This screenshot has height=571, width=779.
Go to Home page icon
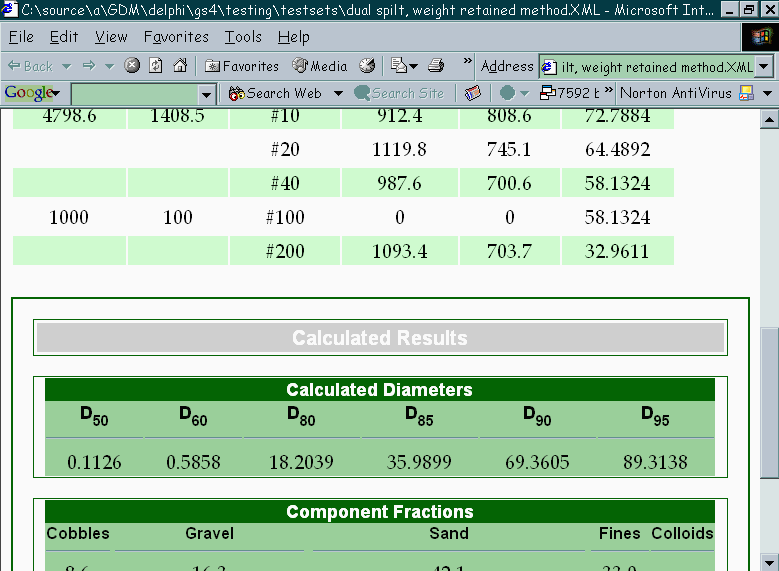click(x=180, y=66)
